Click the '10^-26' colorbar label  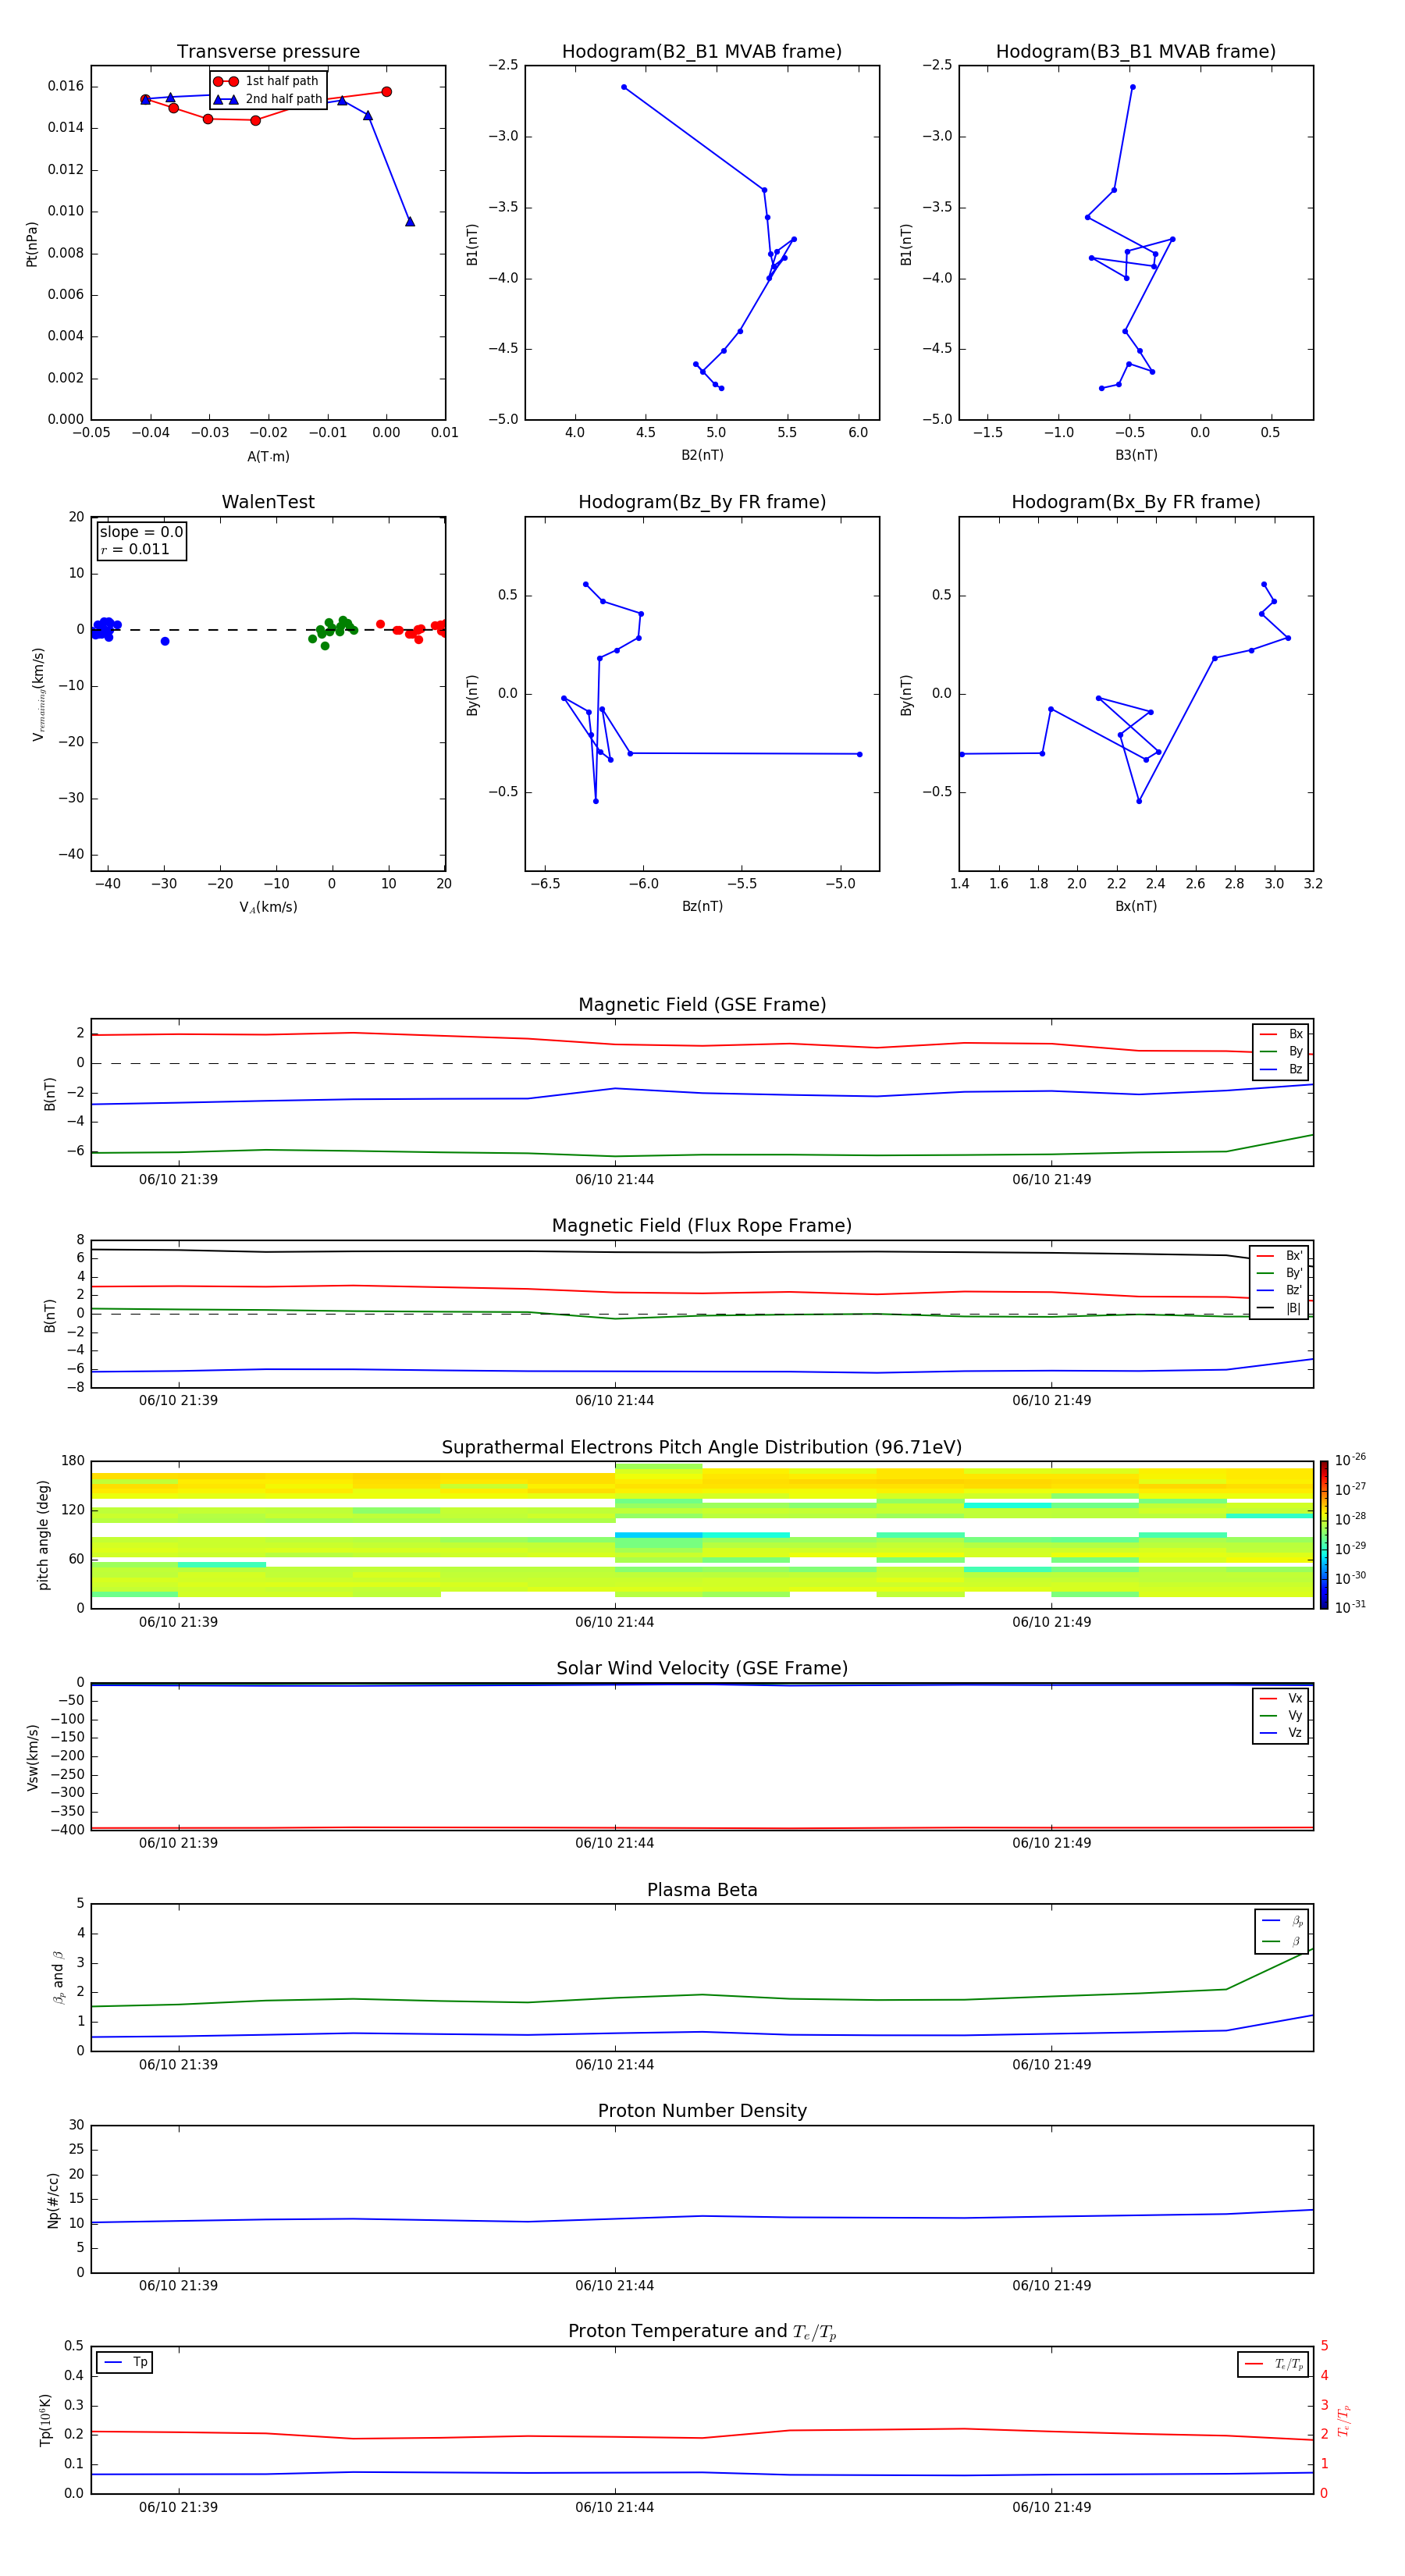point(1350,1460)
